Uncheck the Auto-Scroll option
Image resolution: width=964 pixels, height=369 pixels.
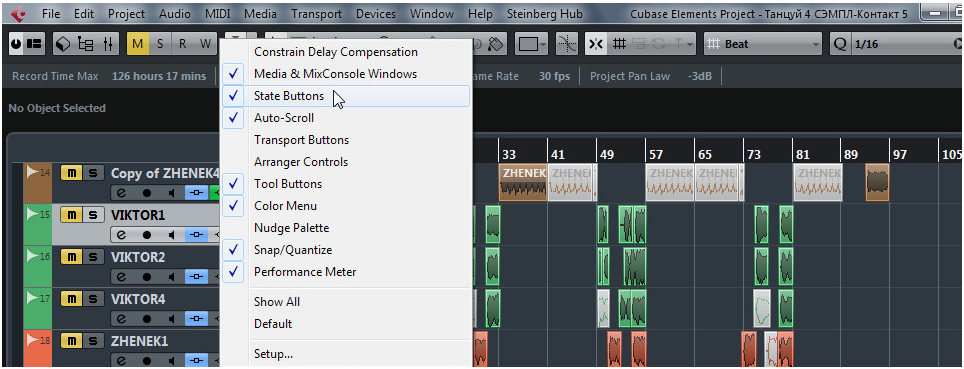[x=347, y=118]
